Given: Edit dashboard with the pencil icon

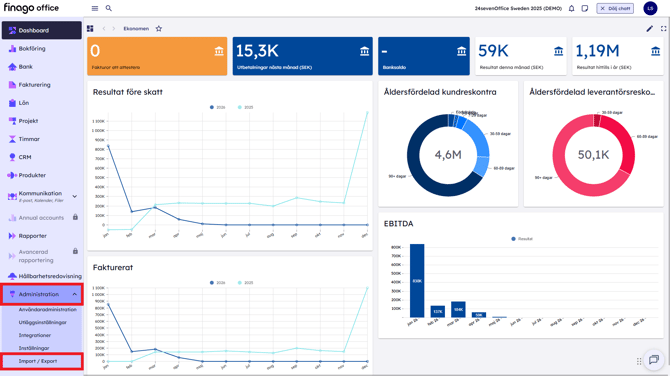Looking at the screenshot, I should tap(649, 29).
